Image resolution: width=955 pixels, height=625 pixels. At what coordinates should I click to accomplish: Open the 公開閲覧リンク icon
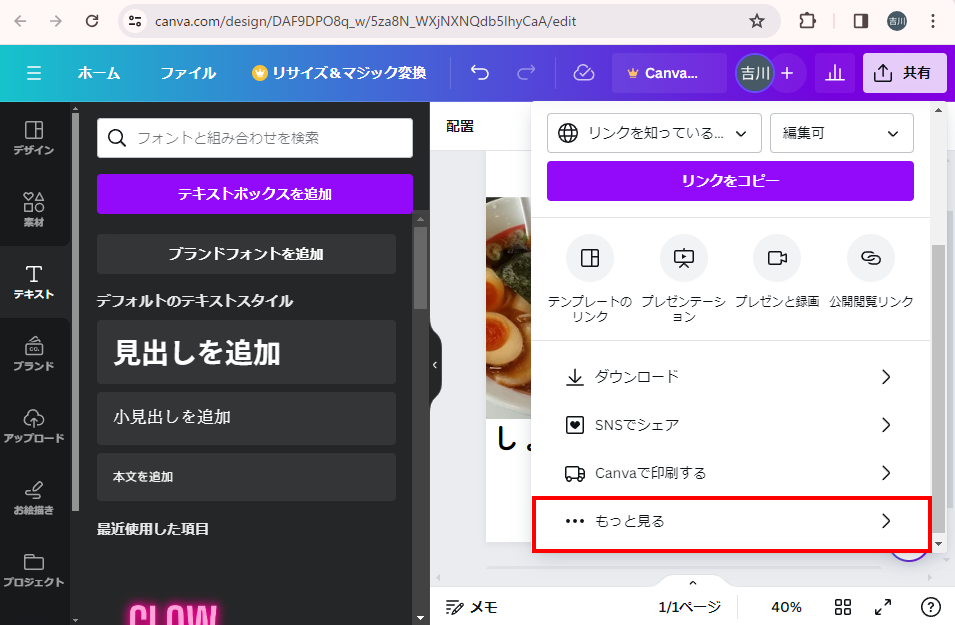[870, 258]
